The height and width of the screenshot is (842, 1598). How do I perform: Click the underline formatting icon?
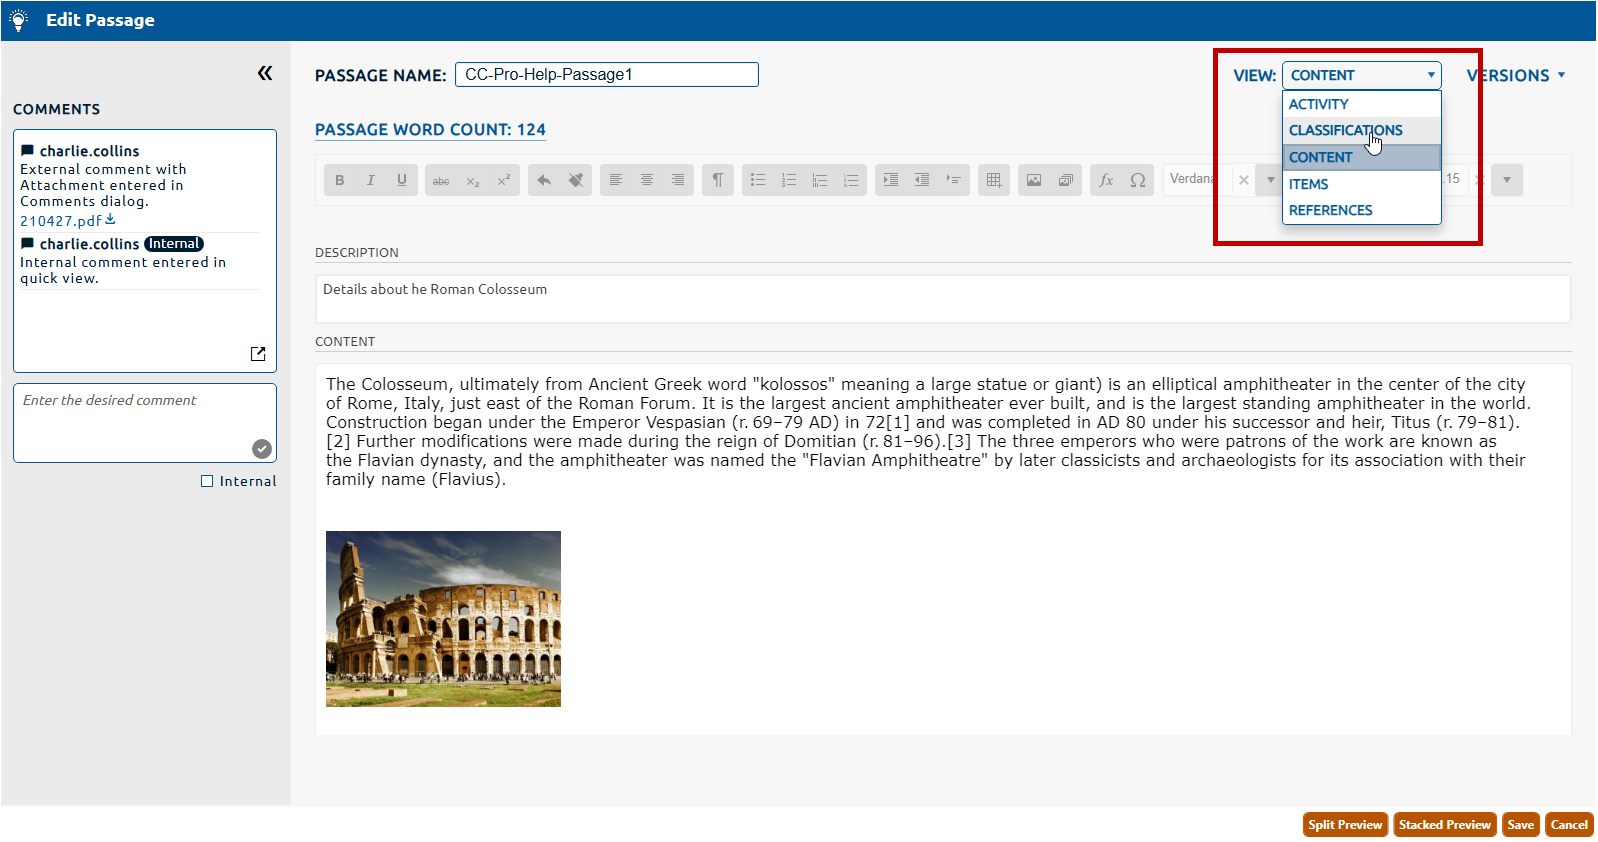tap(402, 180)
